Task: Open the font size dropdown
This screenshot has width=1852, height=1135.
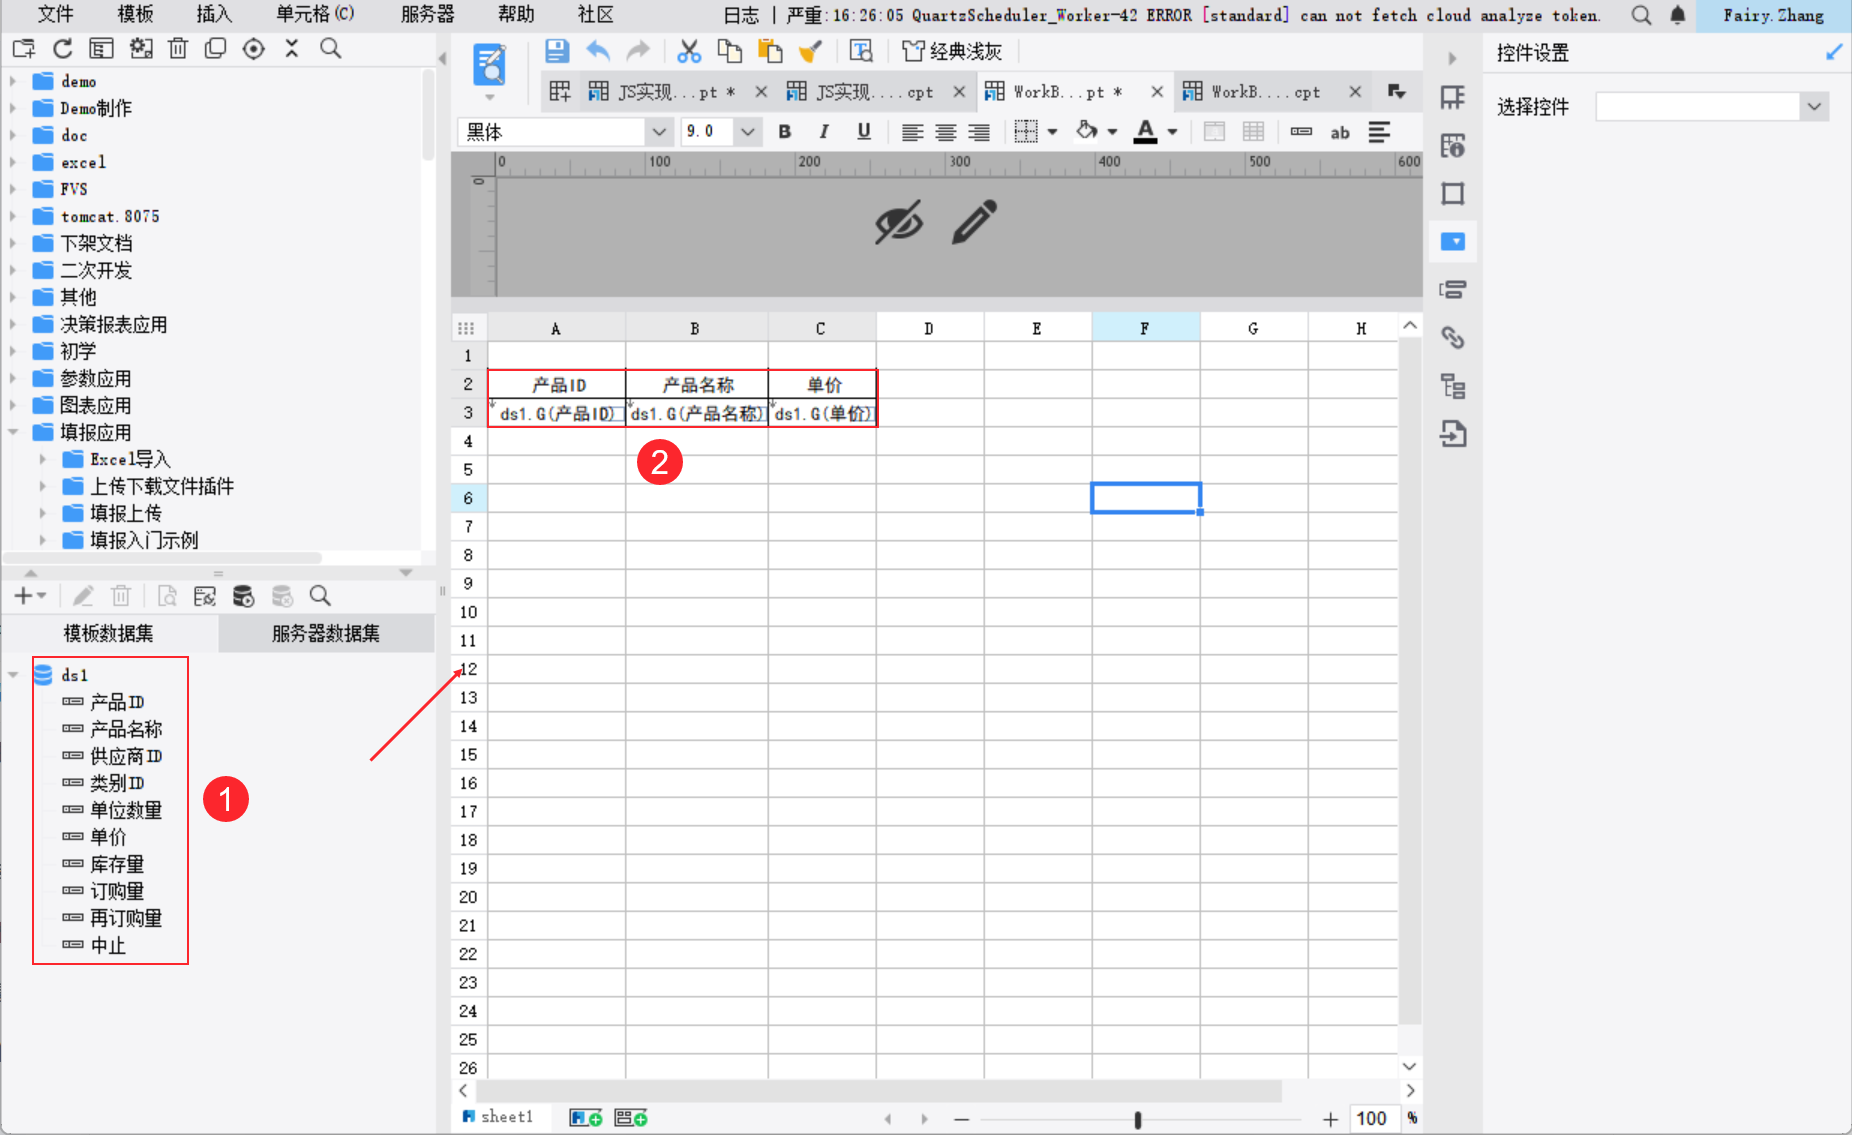Action: [747, 132]
